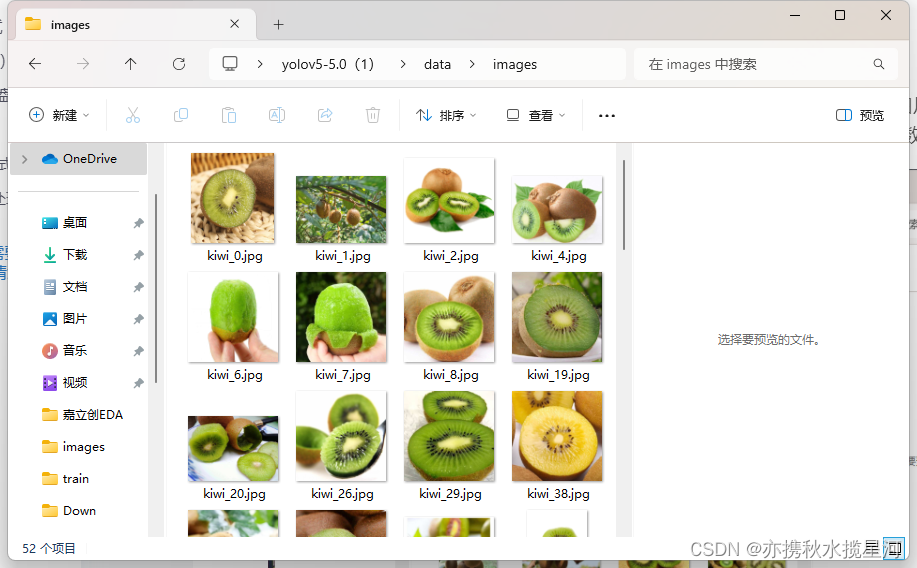Click pin icon beside 下载

coord(138,255)
